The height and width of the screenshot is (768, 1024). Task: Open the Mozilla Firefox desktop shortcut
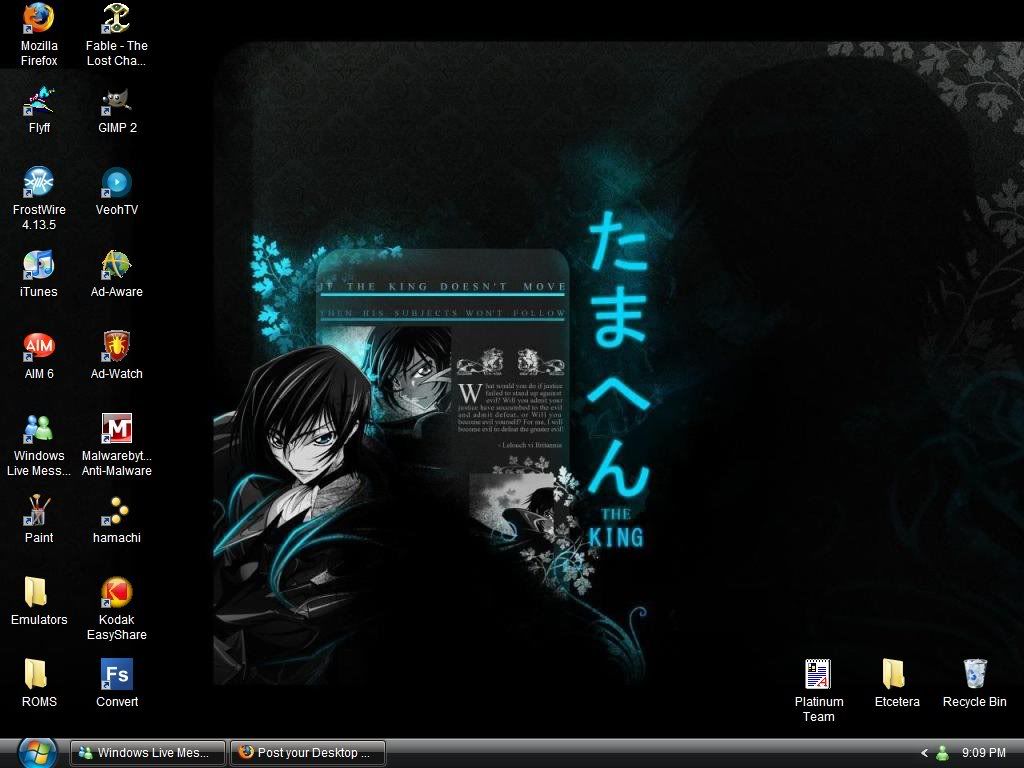click(x=39, y=20)
